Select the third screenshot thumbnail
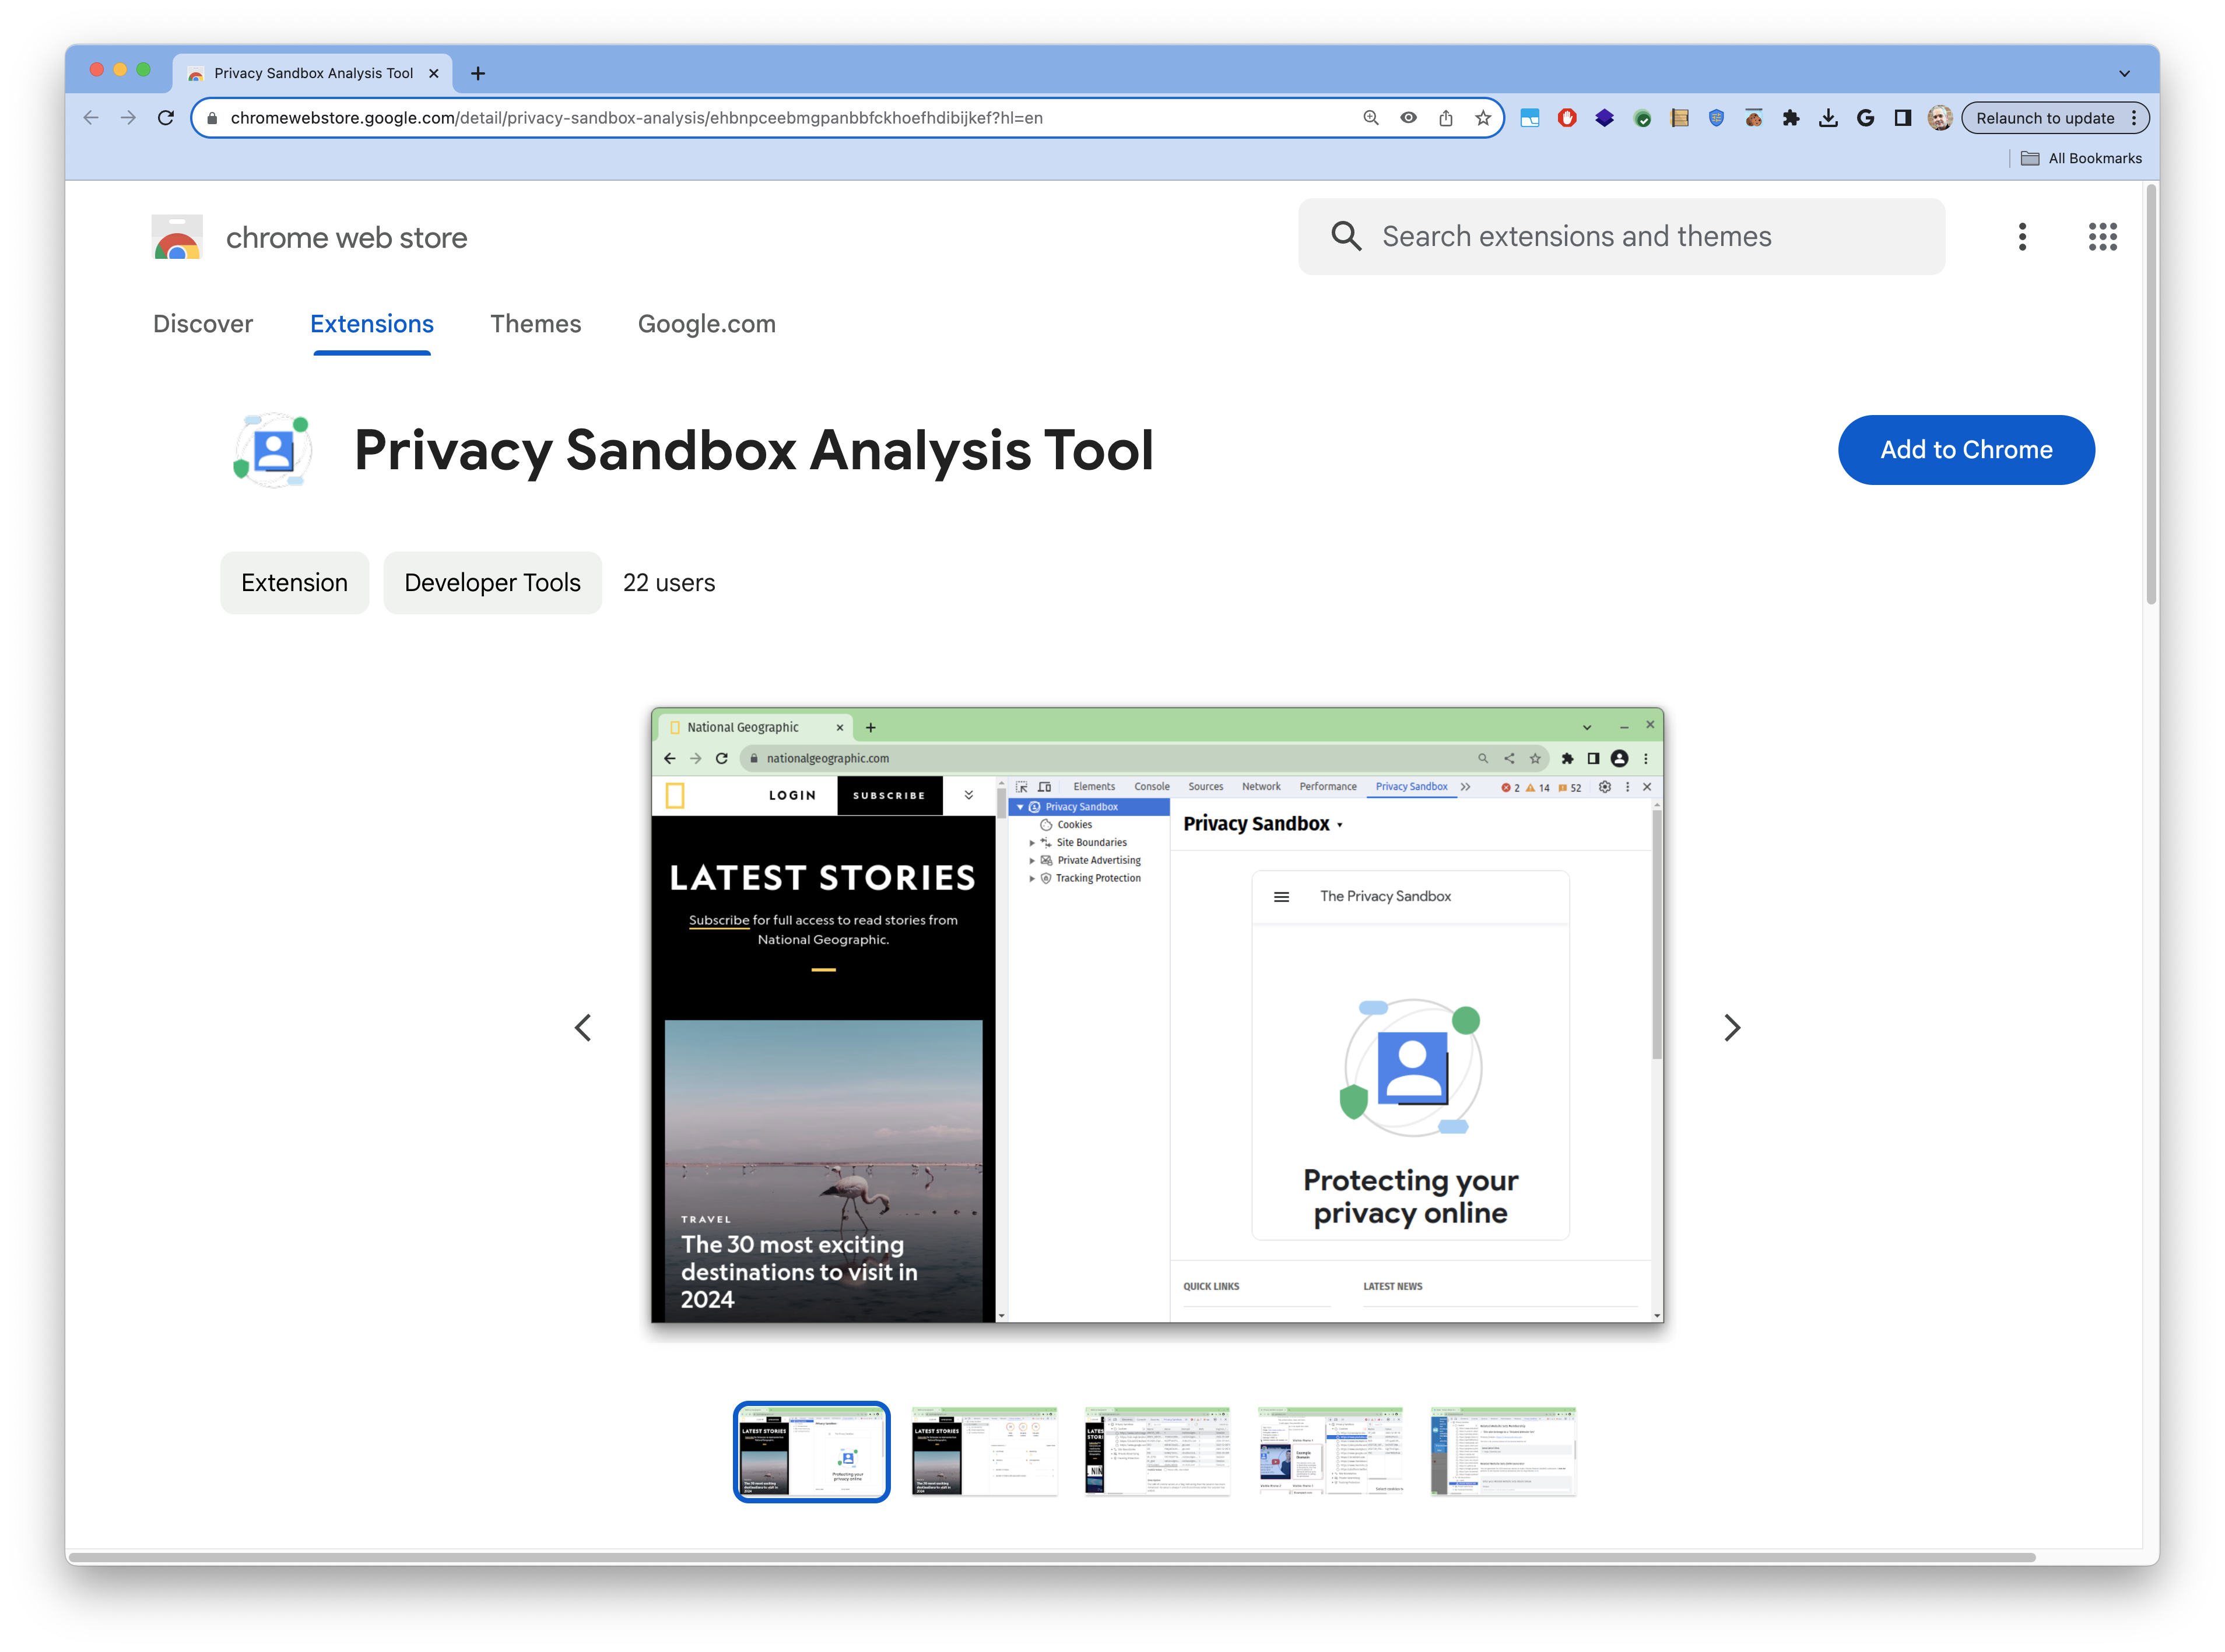Screen dimensions: 2225x1652 [x=1157, y=1451]
